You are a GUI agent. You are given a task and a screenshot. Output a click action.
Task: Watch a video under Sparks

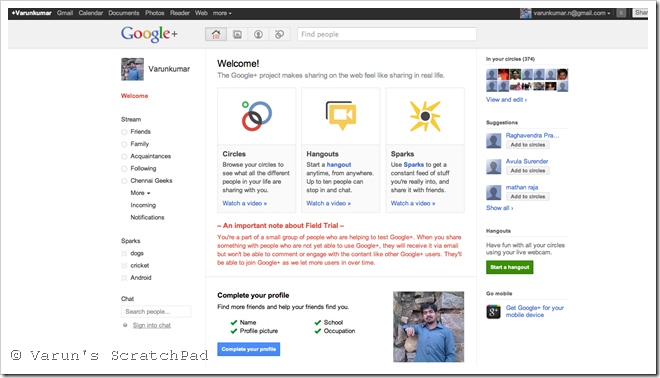point(413,203)
